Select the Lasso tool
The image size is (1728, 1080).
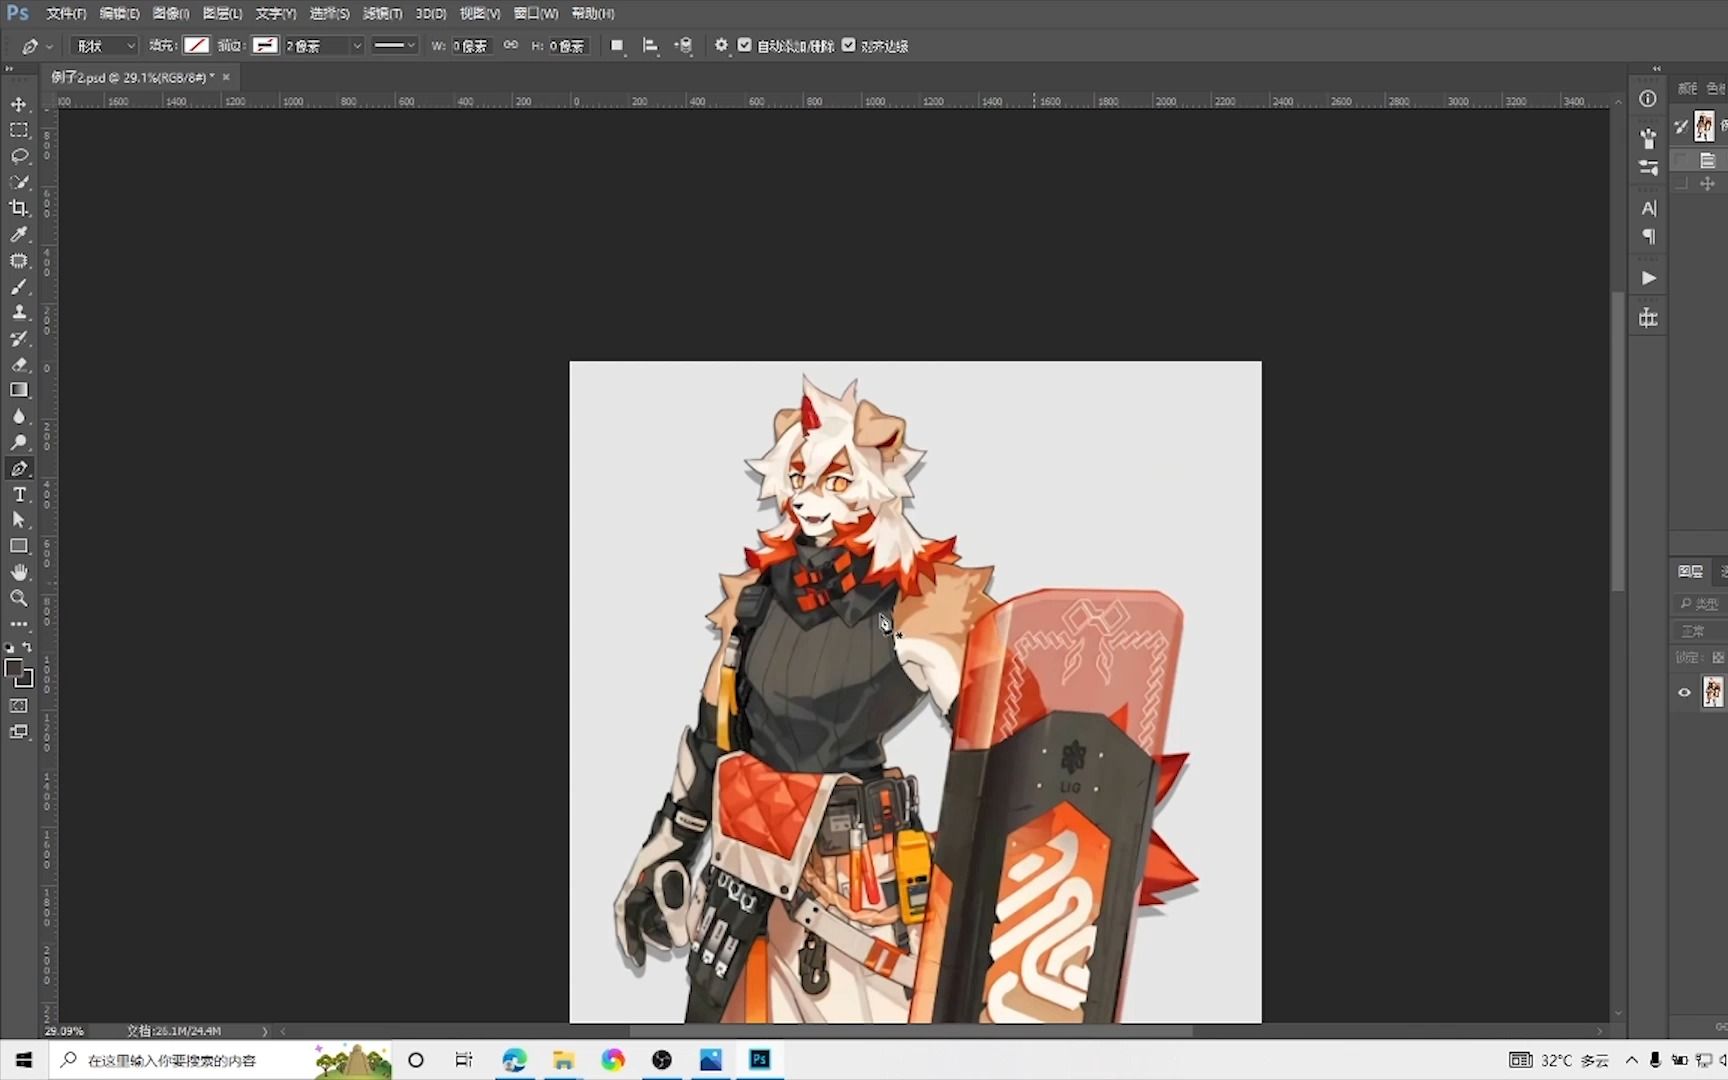[x=19, y=156]
